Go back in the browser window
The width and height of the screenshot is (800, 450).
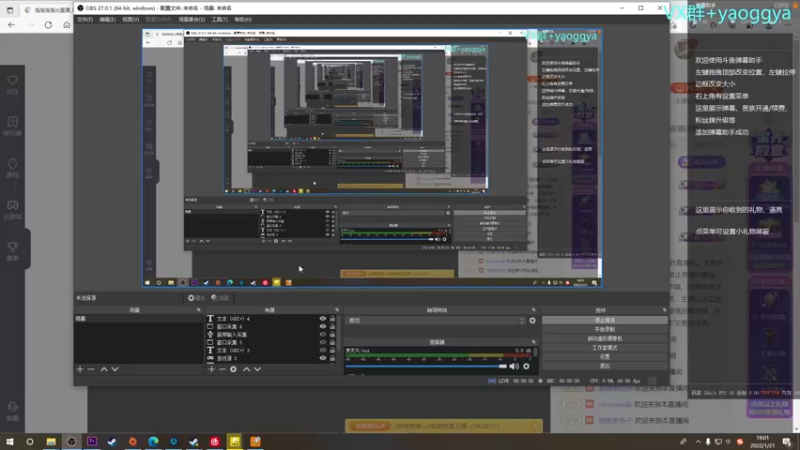[x=11, y=25]
